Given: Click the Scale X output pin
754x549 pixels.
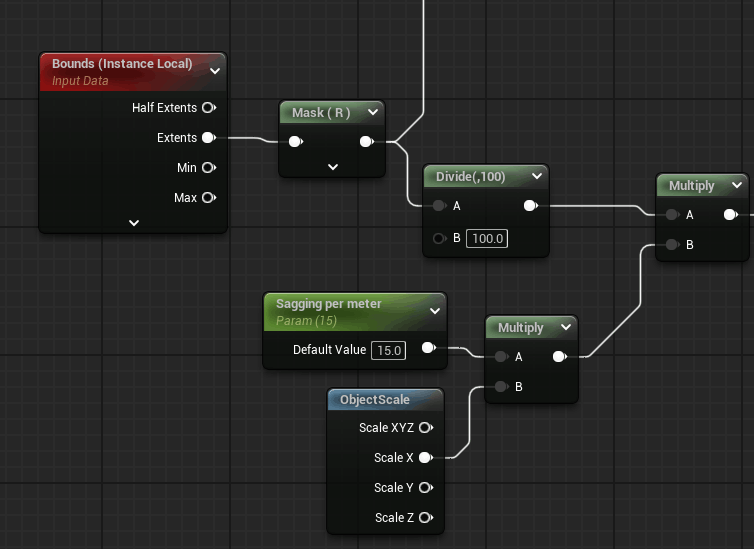Looking at the screenshot, I should (426, 458).
